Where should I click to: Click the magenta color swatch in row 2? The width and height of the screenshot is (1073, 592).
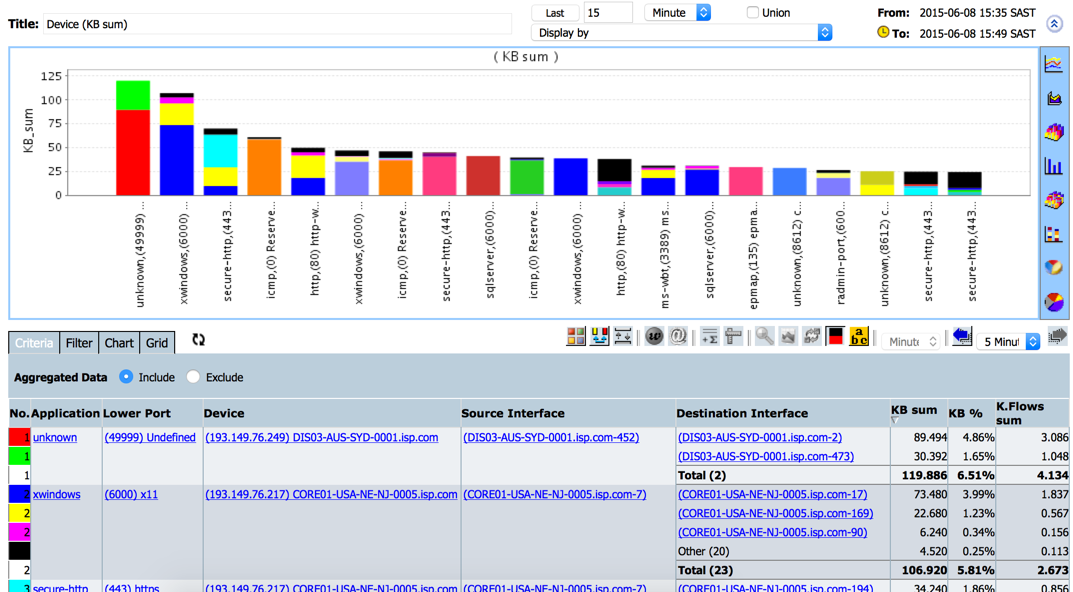20,532
